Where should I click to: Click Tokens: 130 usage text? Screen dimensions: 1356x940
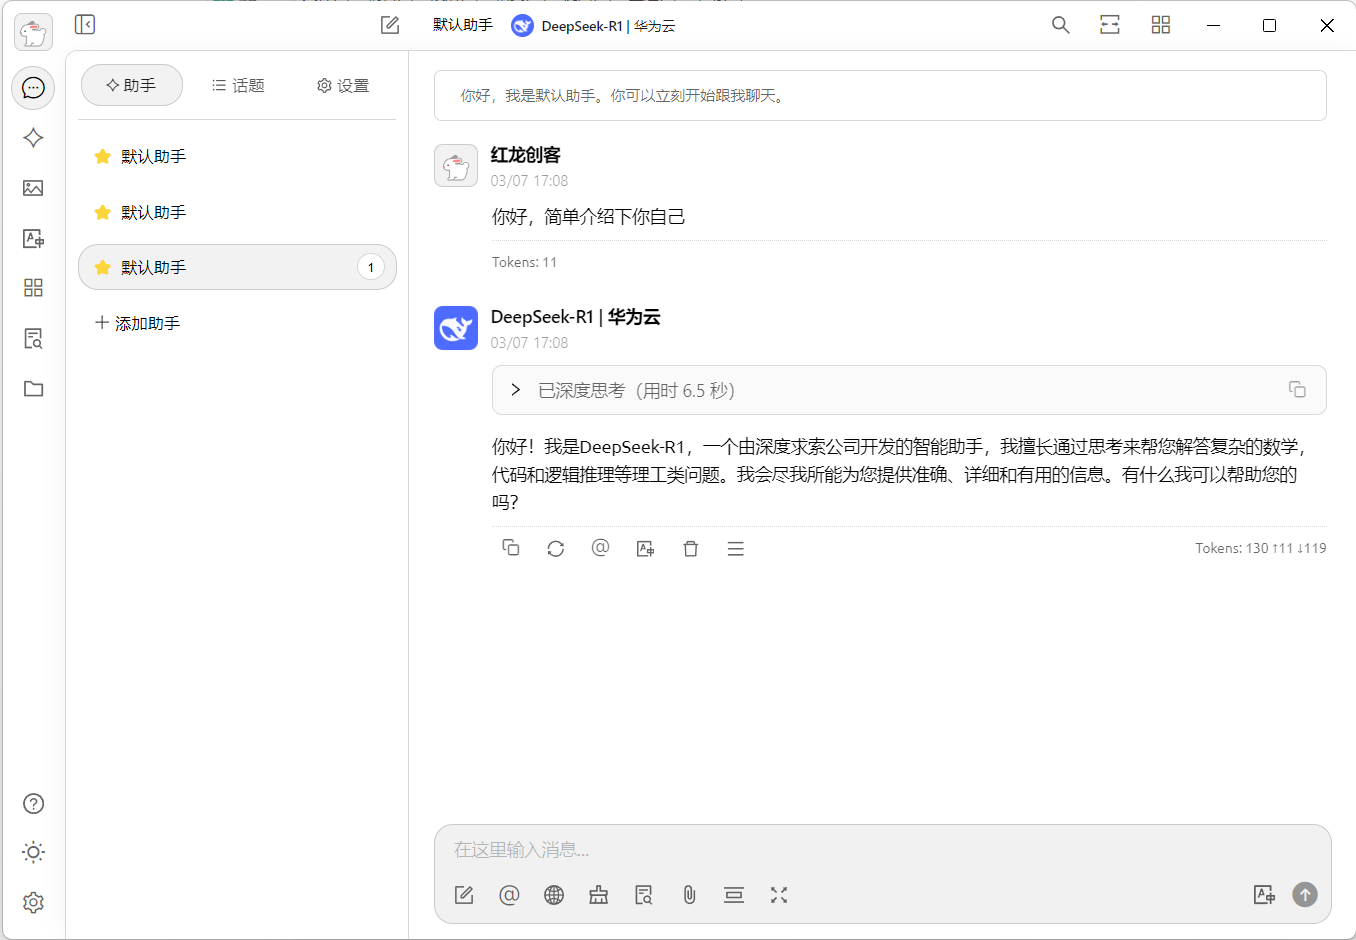point(1261,548)
